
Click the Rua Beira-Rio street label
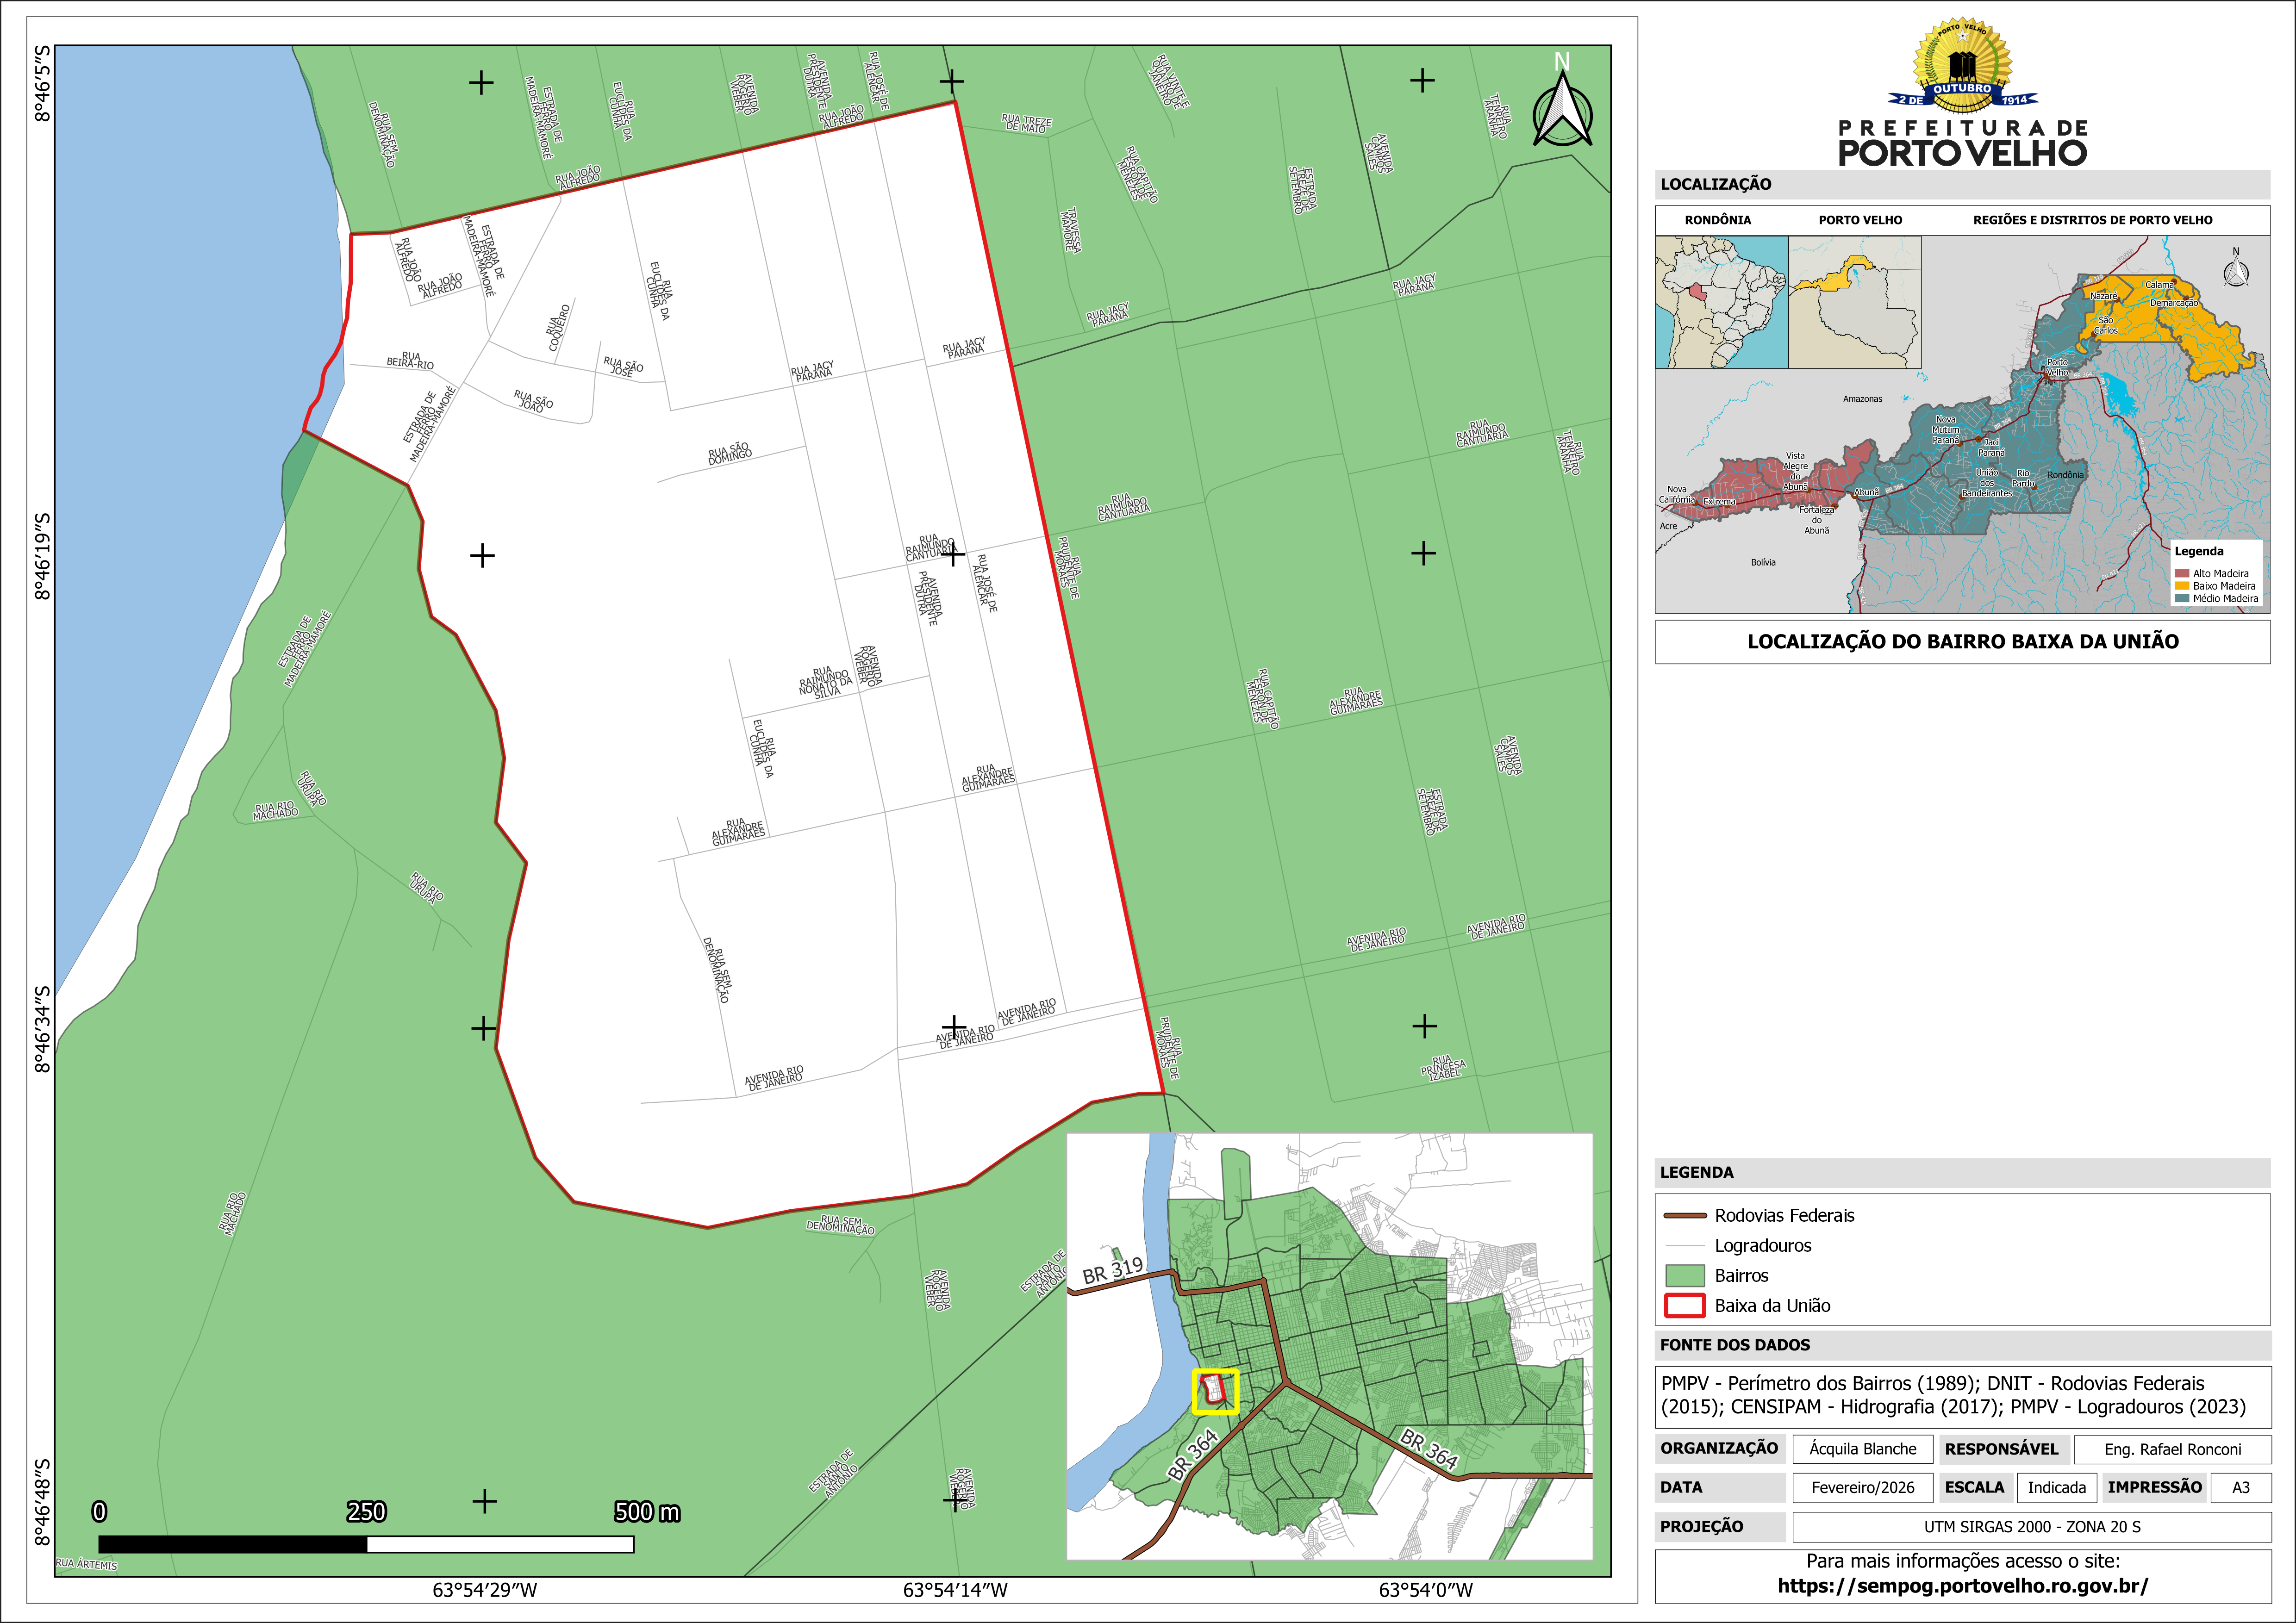coord(410,361)
